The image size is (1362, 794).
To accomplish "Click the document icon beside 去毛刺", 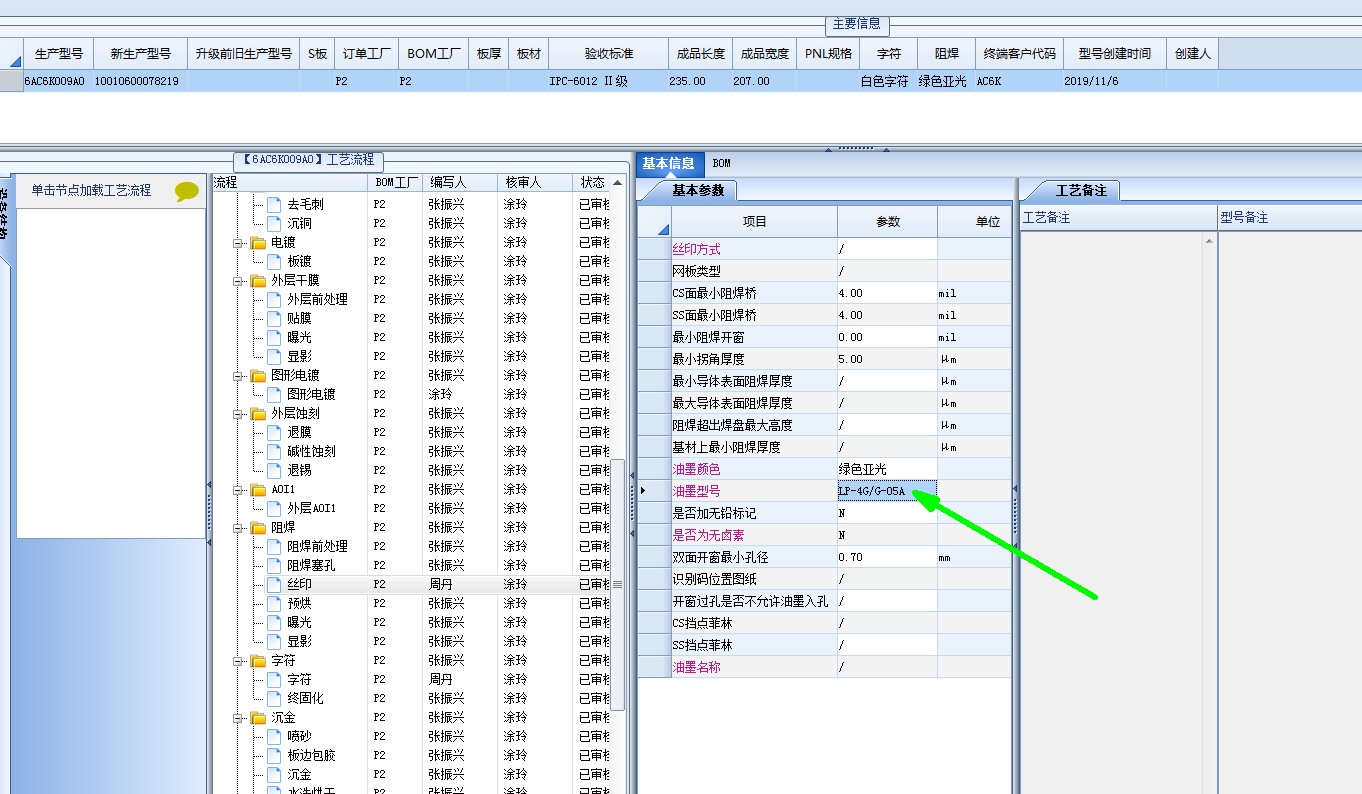I will click(x=274, y=204).
